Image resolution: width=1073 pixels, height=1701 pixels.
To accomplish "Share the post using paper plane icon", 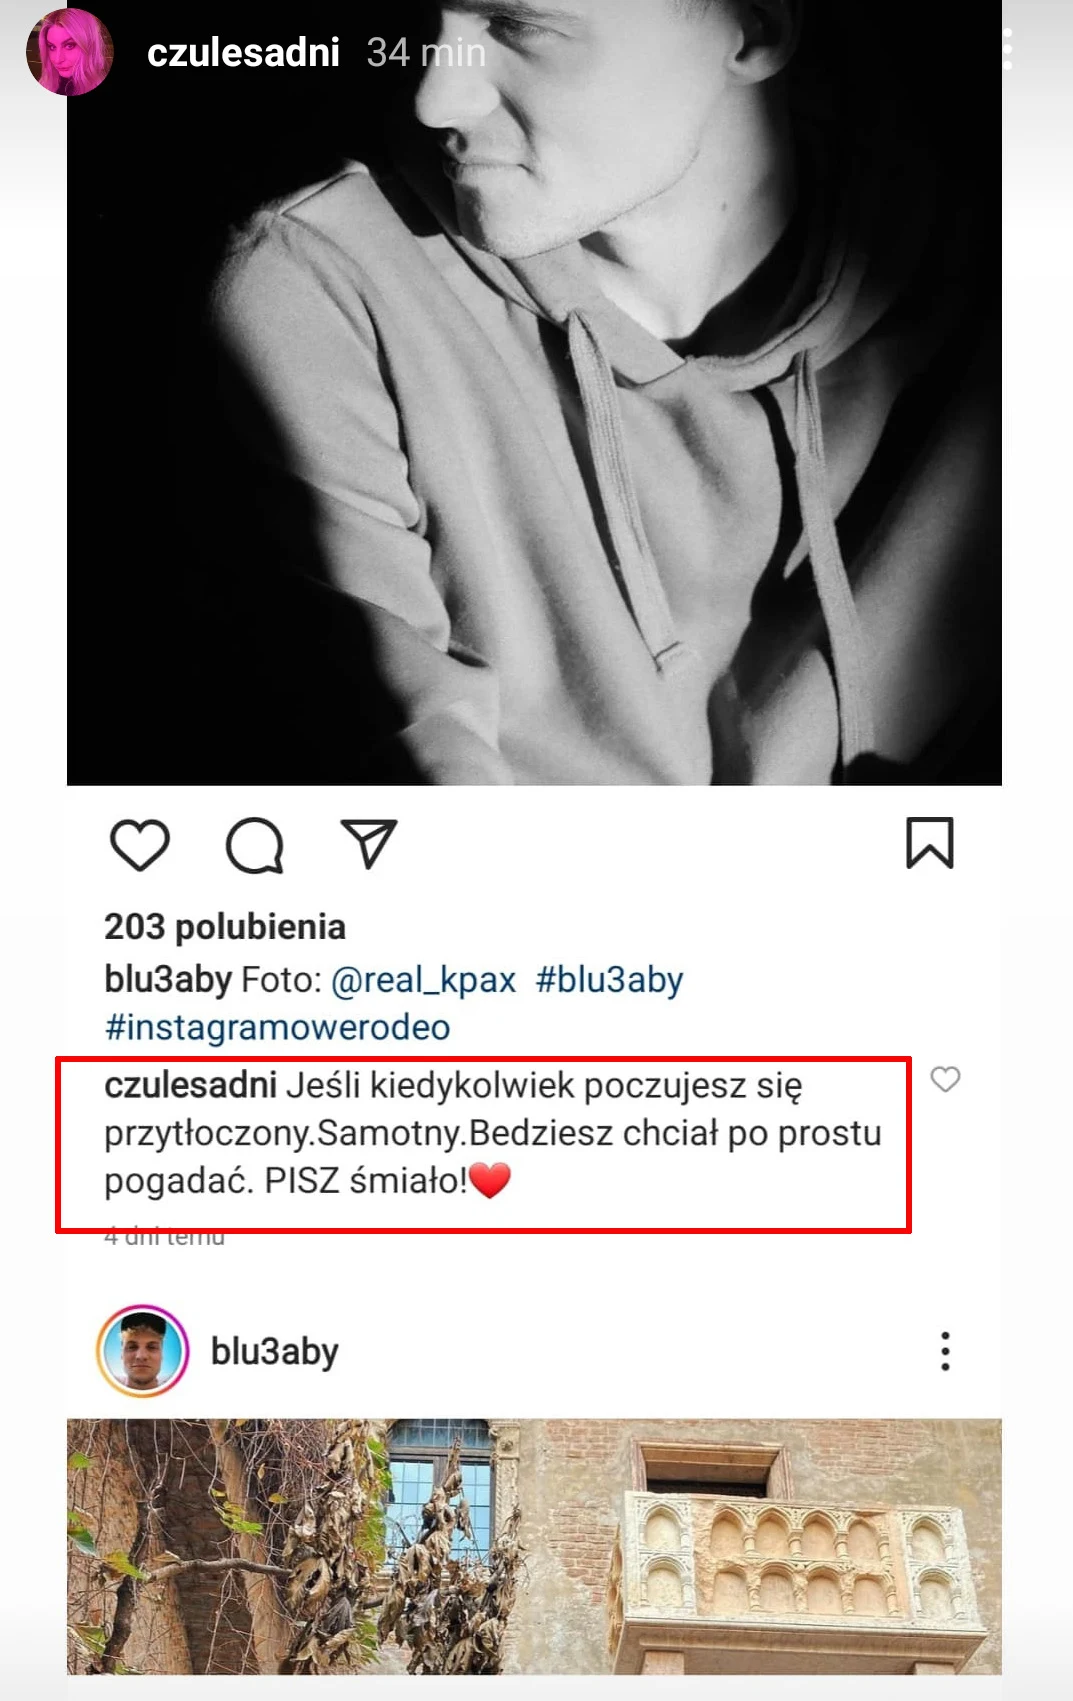I will [369, 842].
